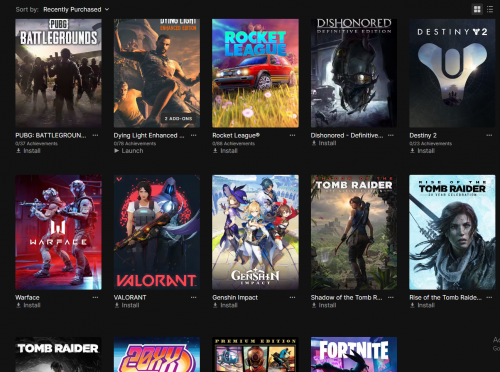Open the Shadow of the Tomb Raider options menu
This screenshot has width=500, height=372.
pyautogui.click(x=391, y=297)
